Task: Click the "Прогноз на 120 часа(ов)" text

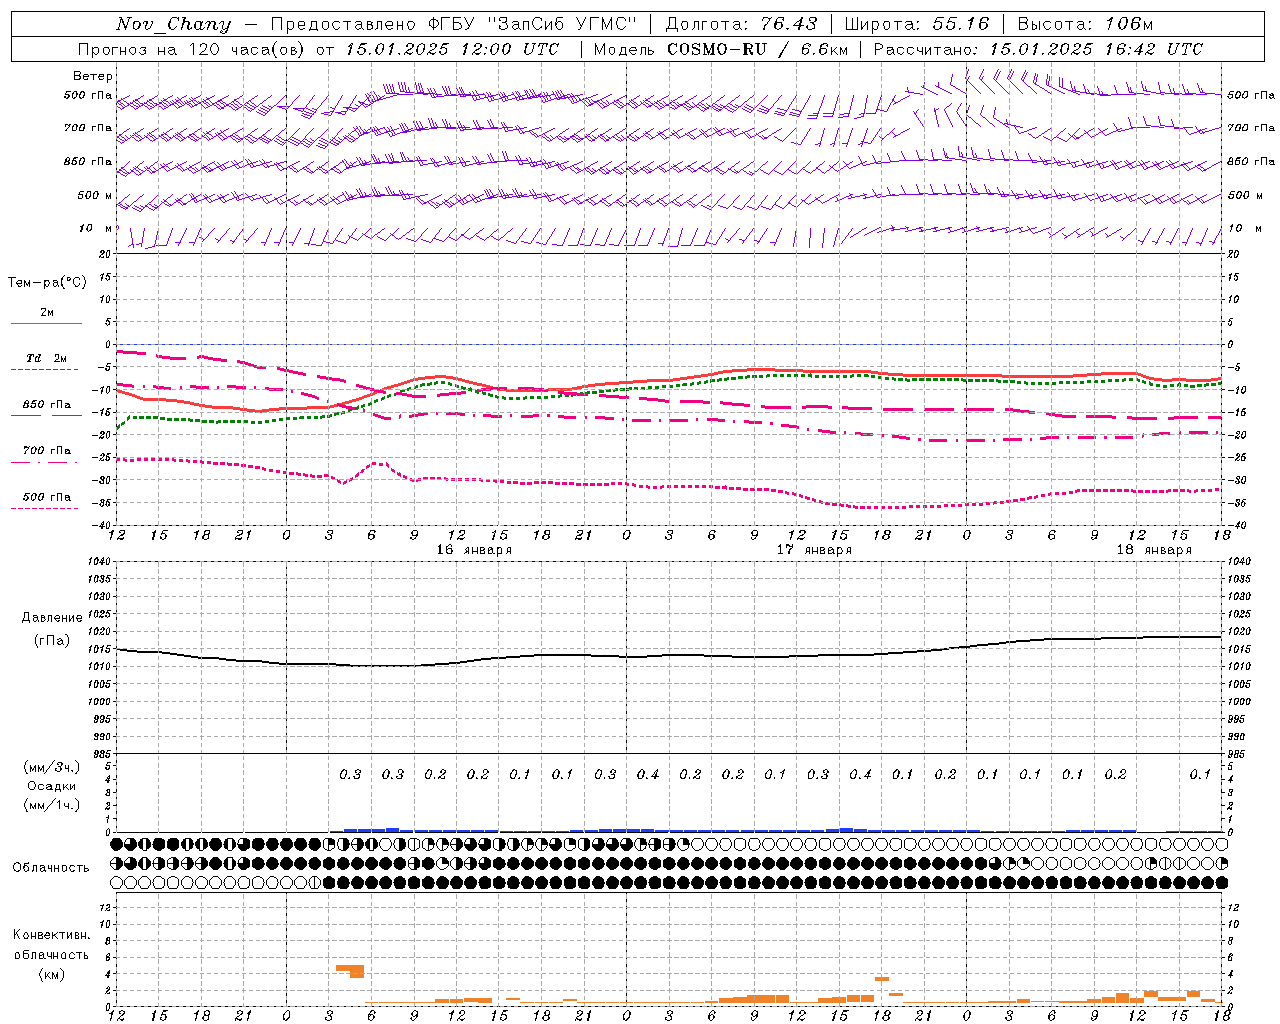Action: coord(191,49)
